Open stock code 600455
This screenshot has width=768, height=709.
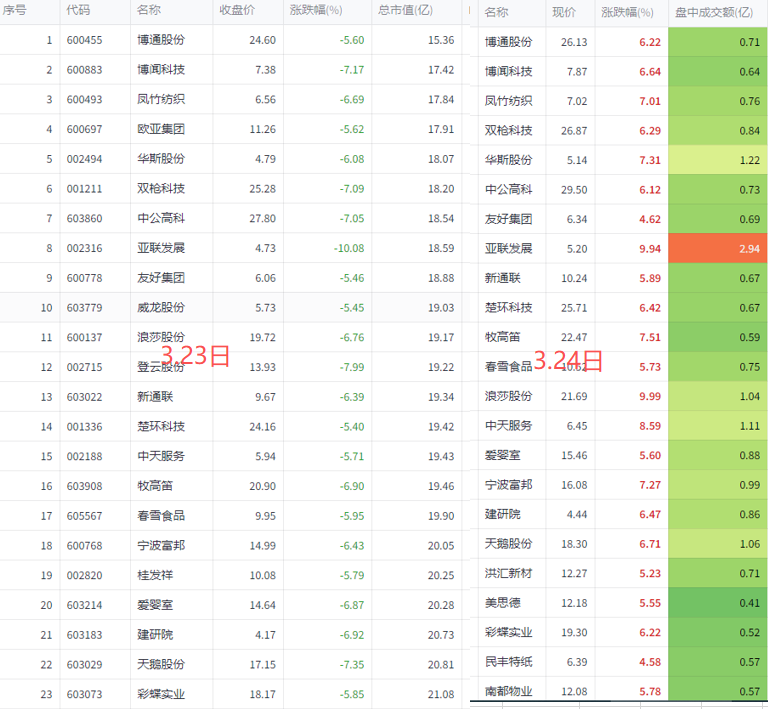tap(84, 40)
